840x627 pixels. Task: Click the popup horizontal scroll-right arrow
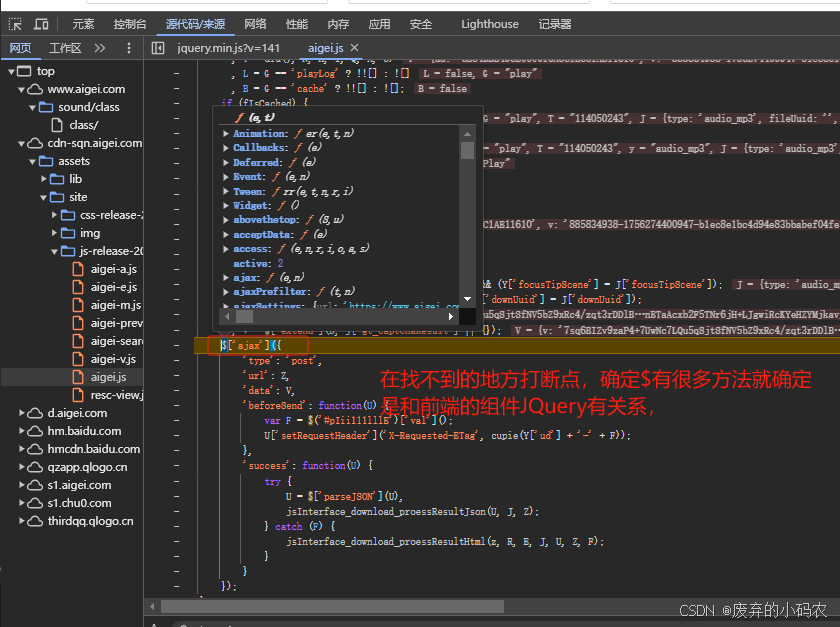click(x=451, y=317)
